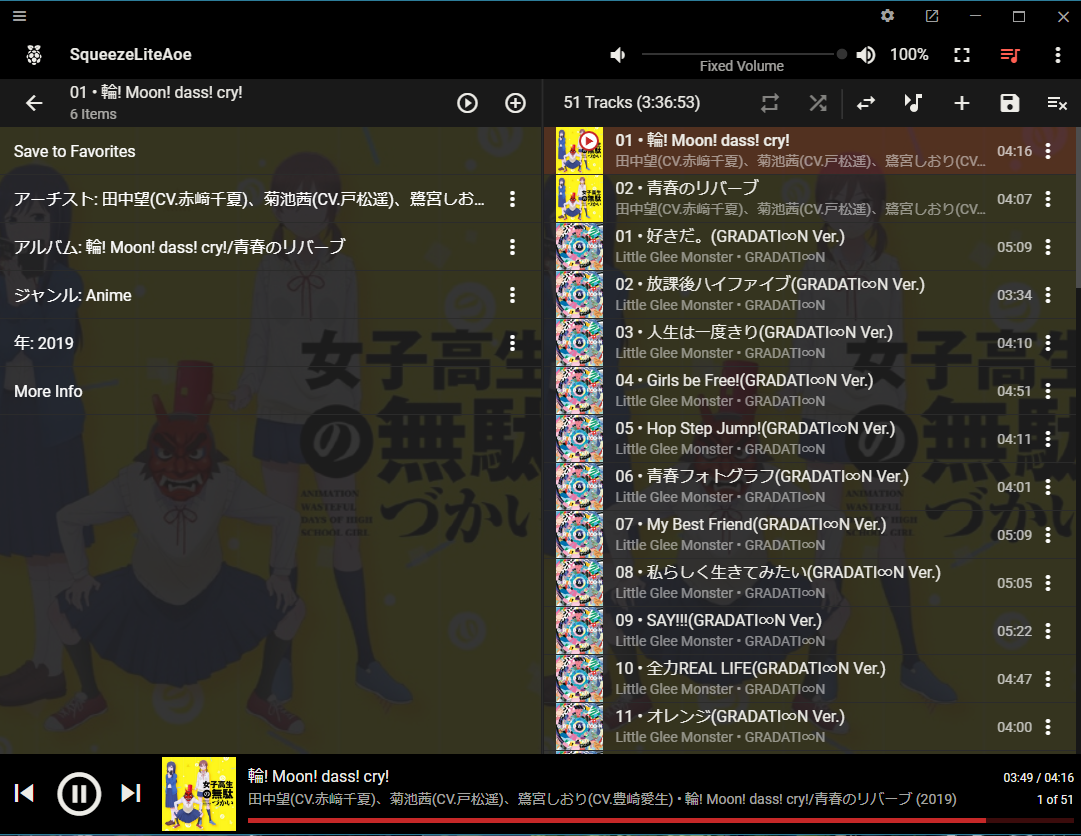This screenshot has width=1081, height=836.
Task: Click the transfer queue arrows icon
Action: coord(866,103)
